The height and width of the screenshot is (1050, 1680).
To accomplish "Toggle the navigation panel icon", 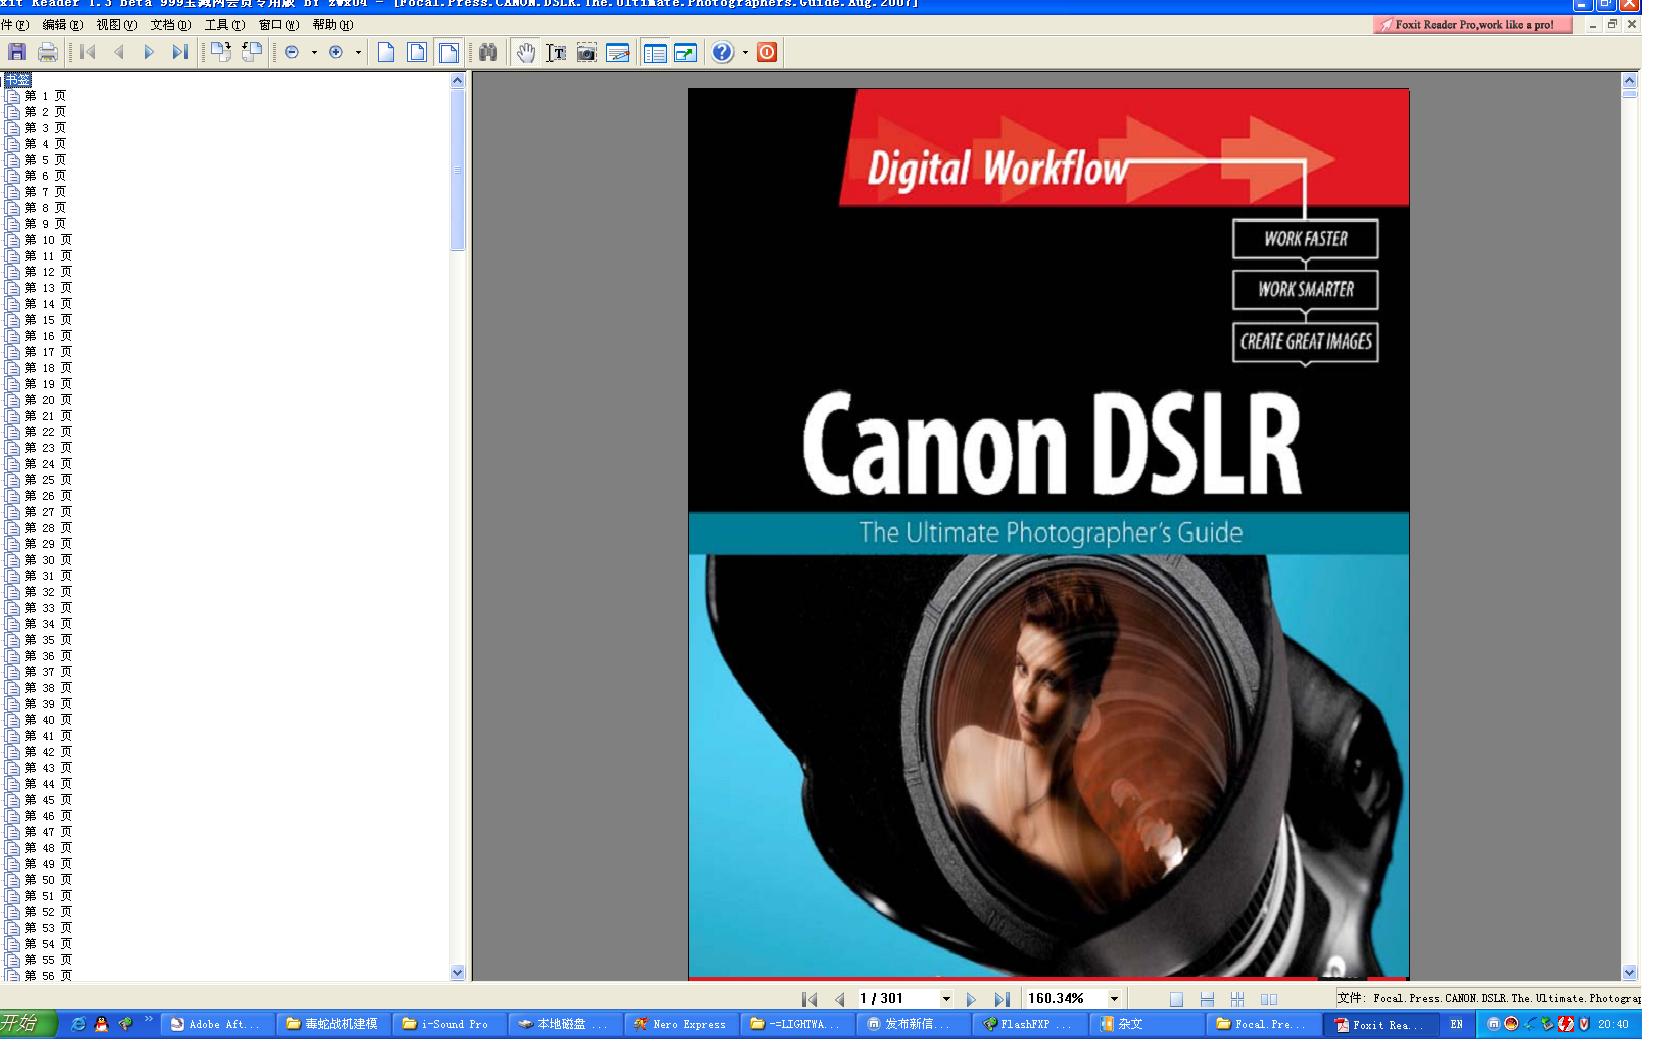I will pyautogui.click(x=655, y=53).
